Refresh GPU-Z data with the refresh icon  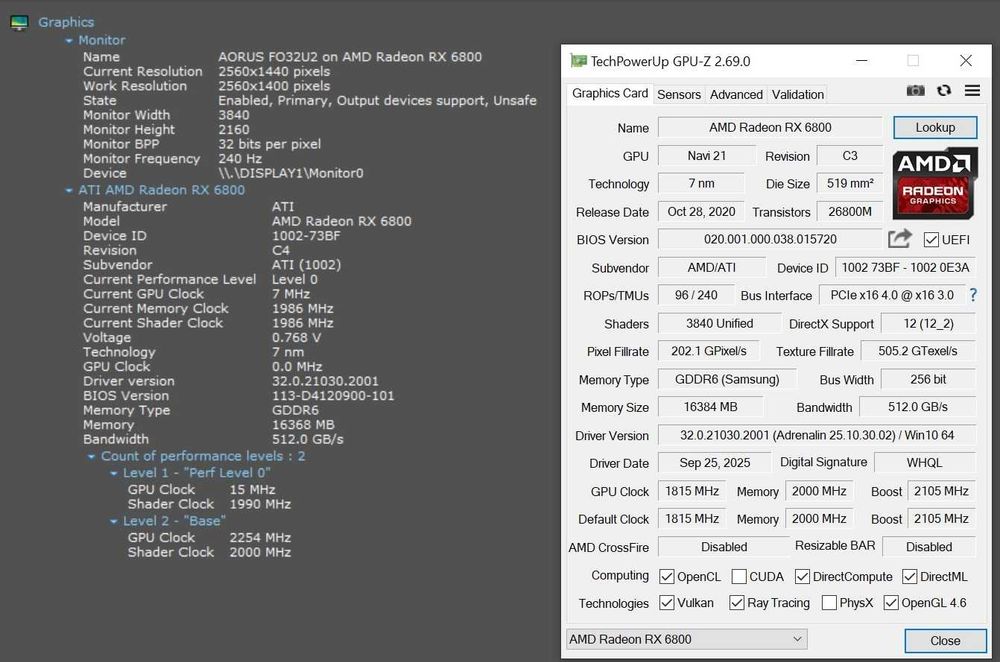(944, 91)
